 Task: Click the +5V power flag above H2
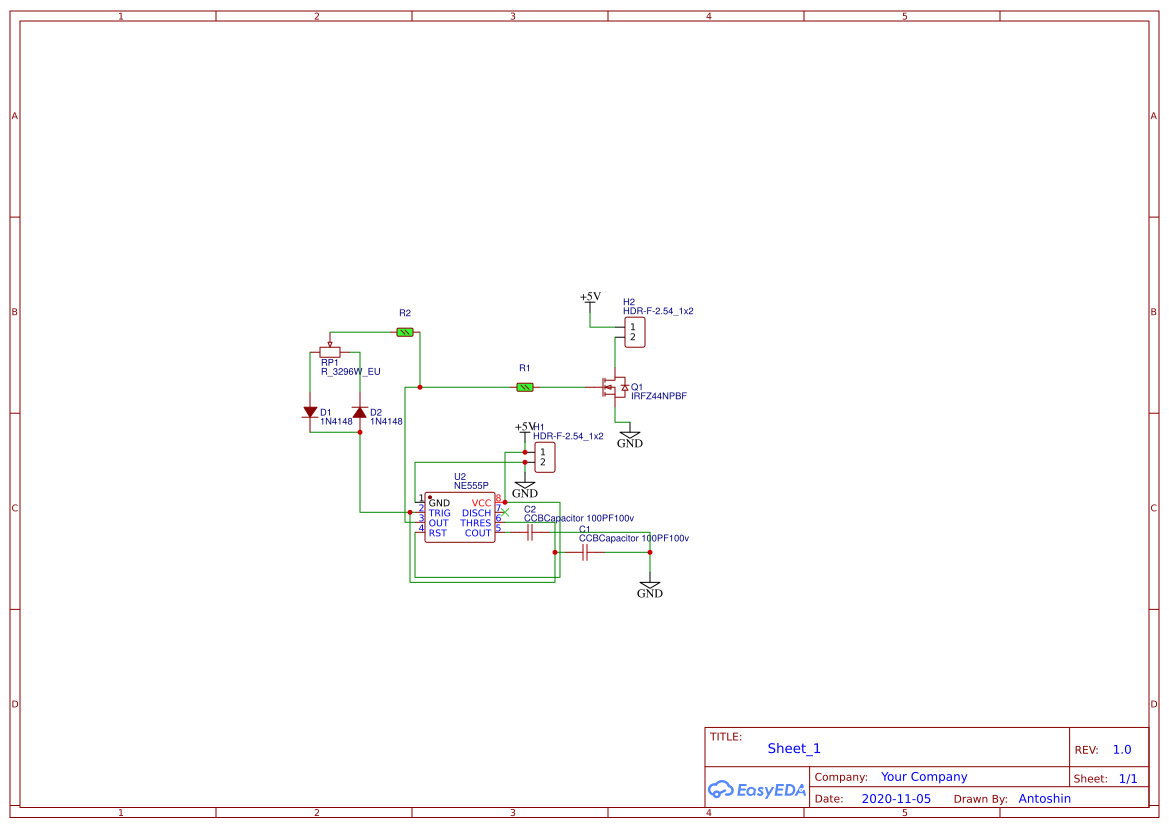tap(590, 299)
